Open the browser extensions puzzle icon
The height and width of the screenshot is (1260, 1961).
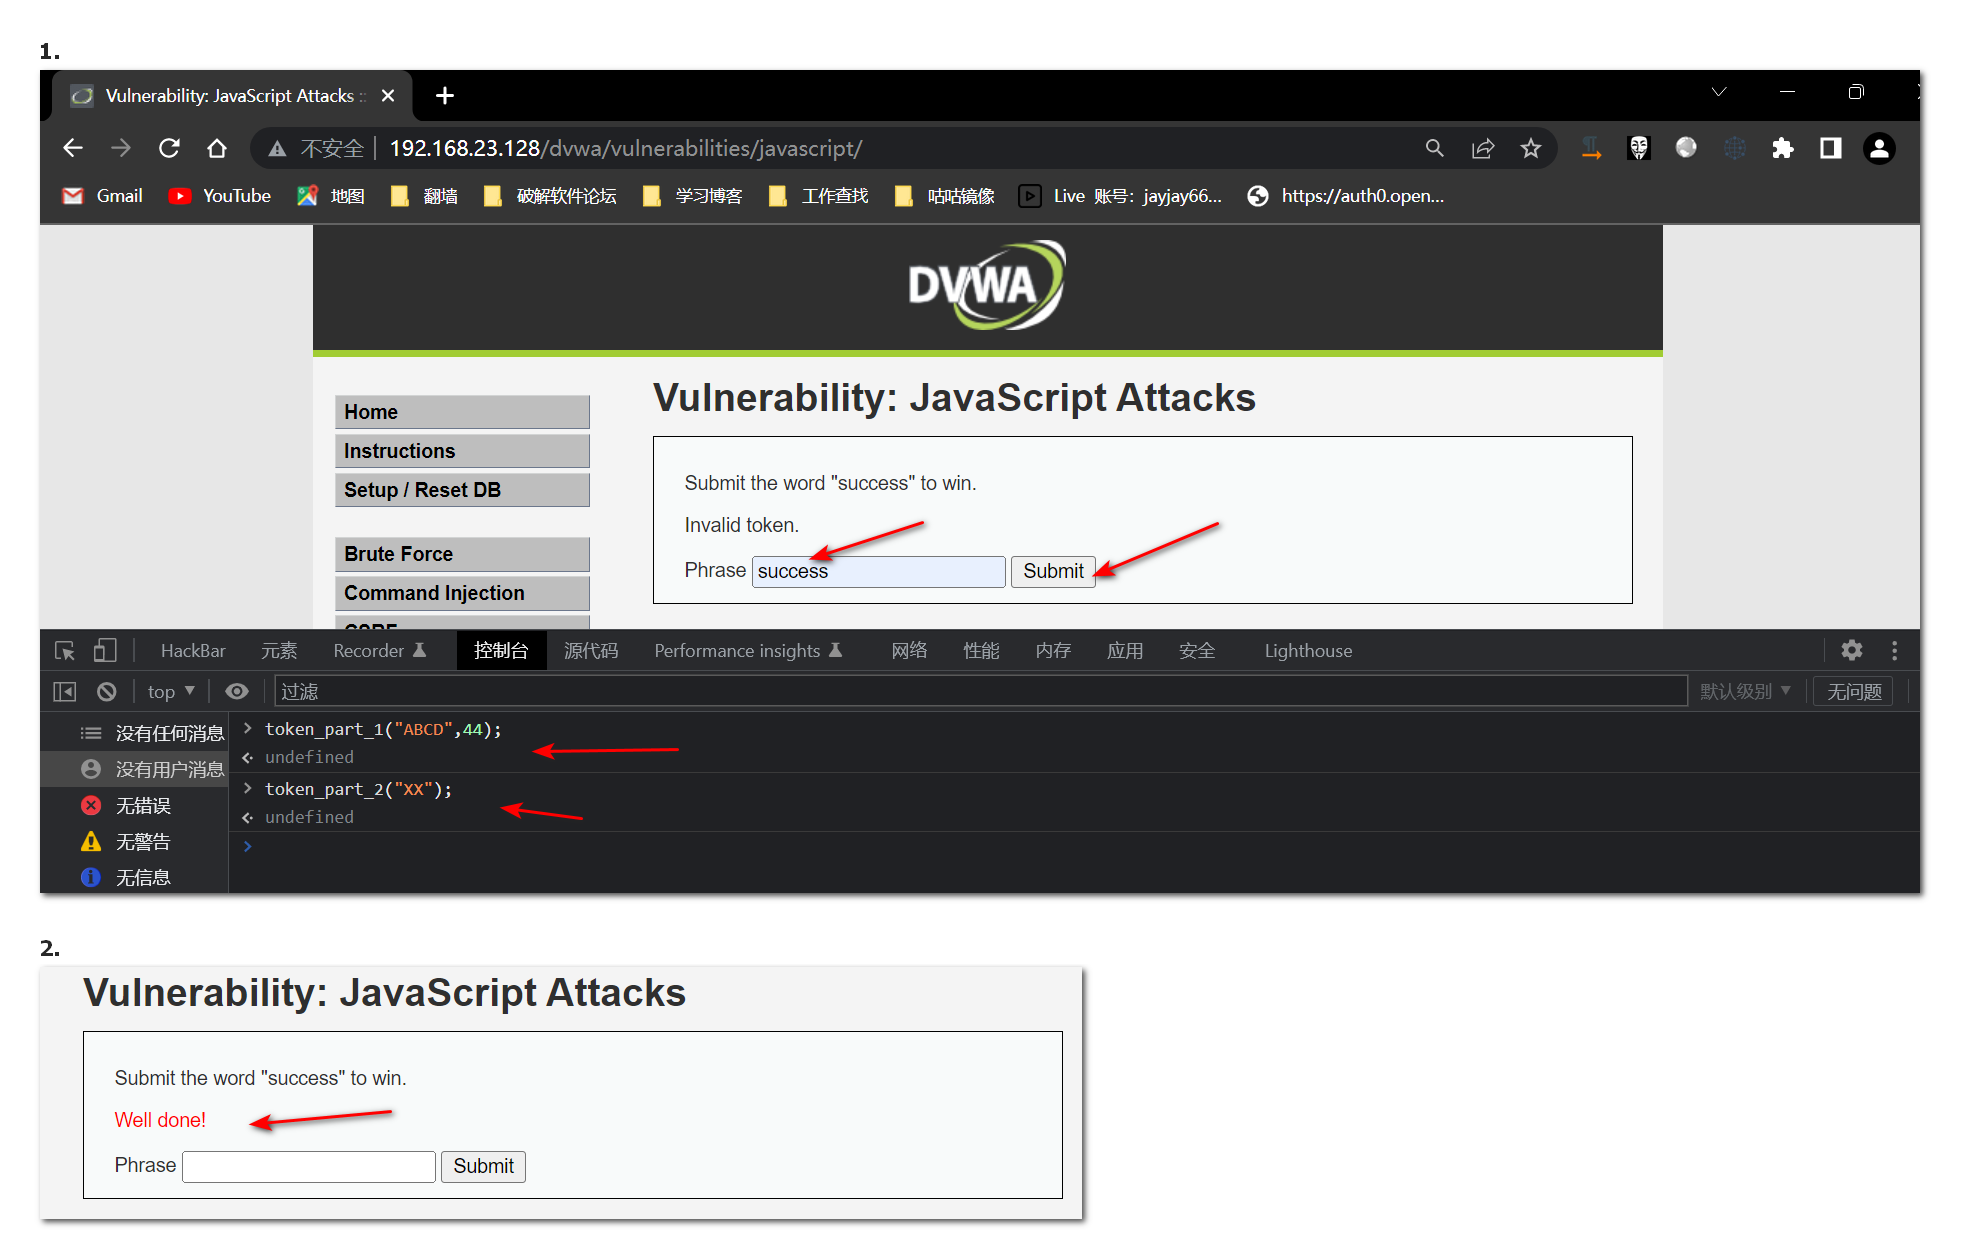pyautogui.click(x=1782, y=149)
